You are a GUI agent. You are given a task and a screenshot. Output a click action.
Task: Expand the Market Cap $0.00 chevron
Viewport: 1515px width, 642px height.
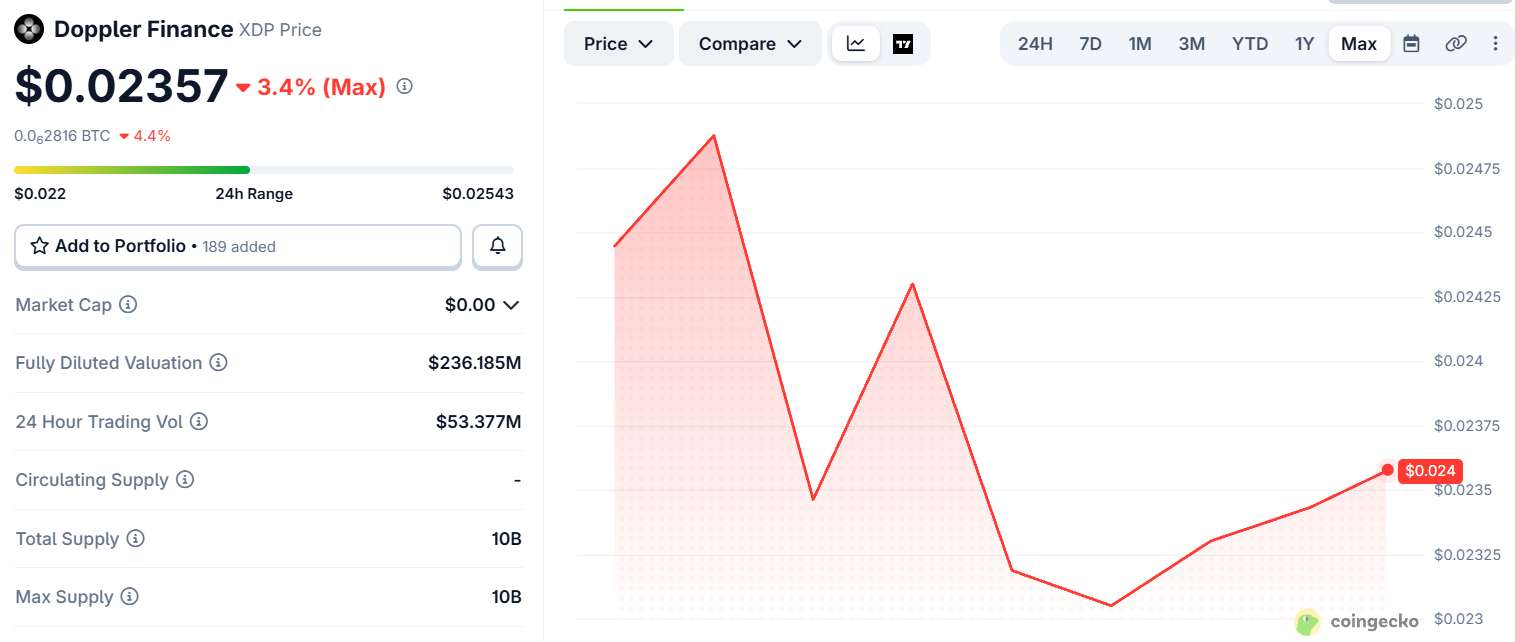(511, 305)
